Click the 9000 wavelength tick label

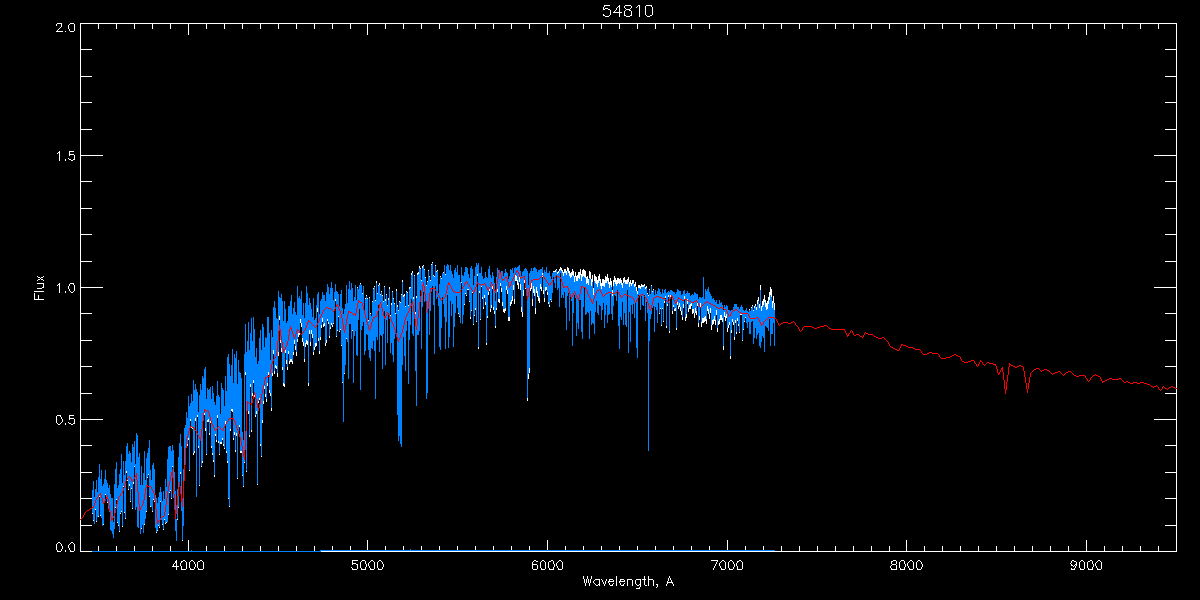tap(1086, 564)
